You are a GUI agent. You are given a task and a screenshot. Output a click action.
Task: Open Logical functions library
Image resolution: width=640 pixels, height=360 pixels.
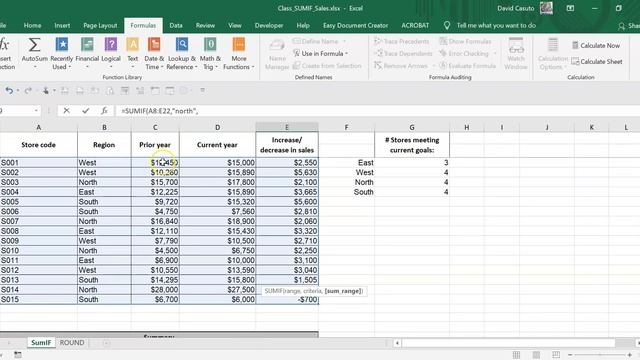click(111, 53)
